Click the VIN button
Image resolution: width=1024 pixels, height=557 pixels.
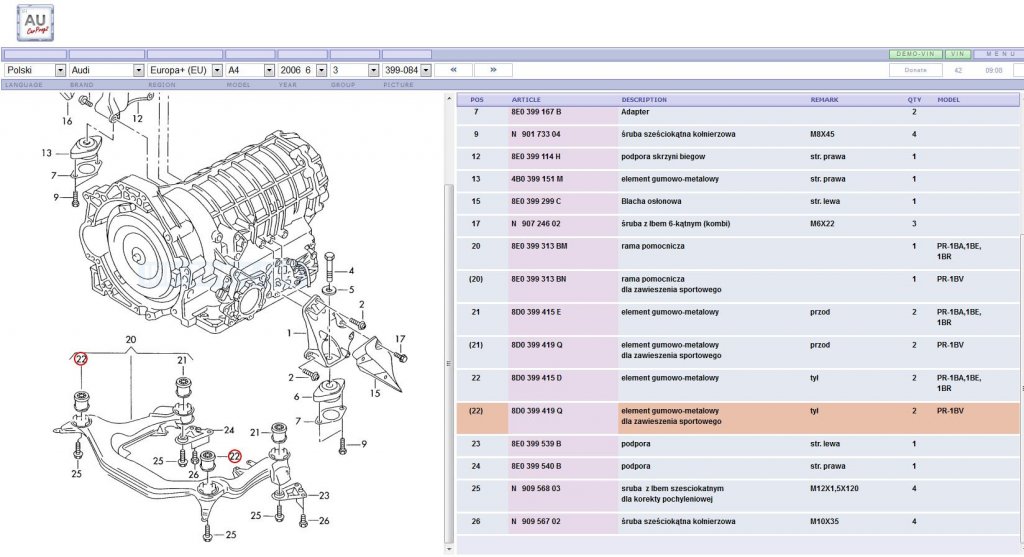[958, 54]
